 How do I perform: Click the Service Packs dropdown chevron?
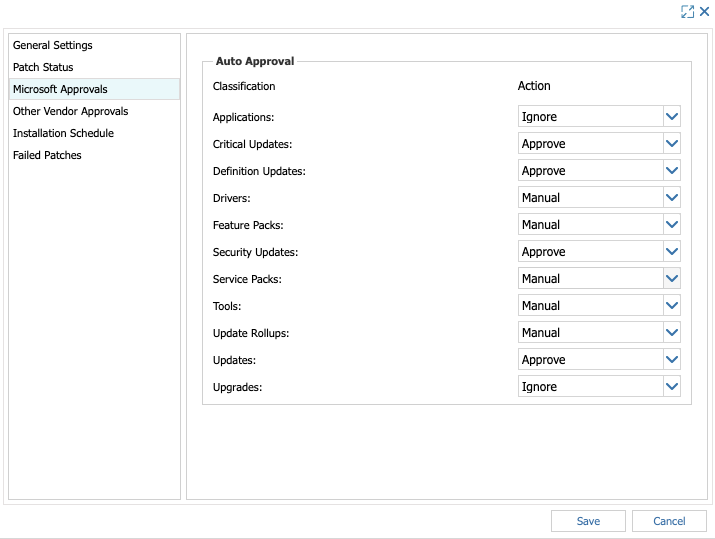(672, 279)
